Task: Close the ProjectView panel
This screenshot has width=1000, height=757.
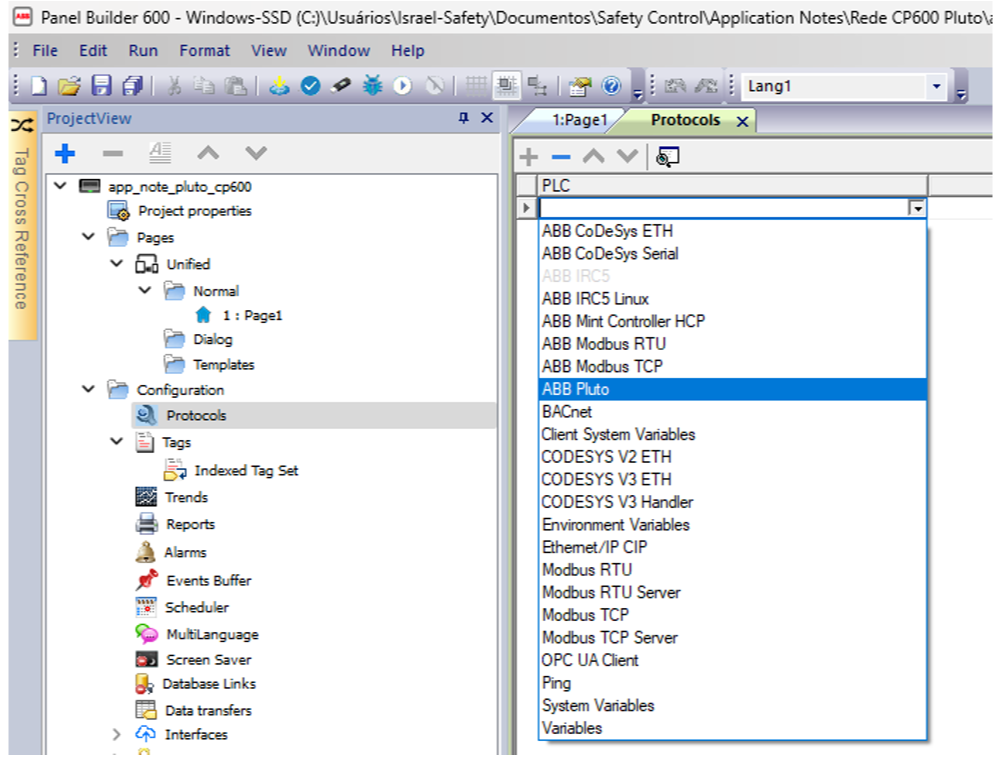Action: [x=487, y=118]
